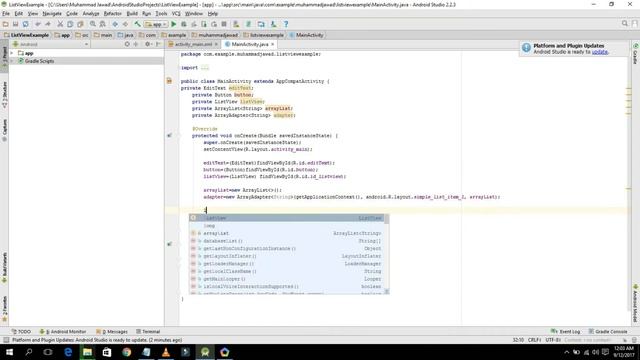
Task: Click the Windows Start button
Action: (x=9, y=352)
